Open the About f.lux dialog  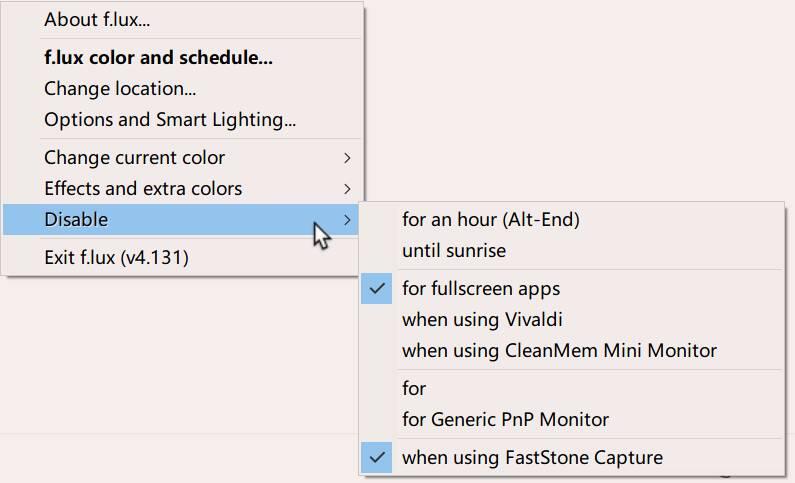[97, 19]
